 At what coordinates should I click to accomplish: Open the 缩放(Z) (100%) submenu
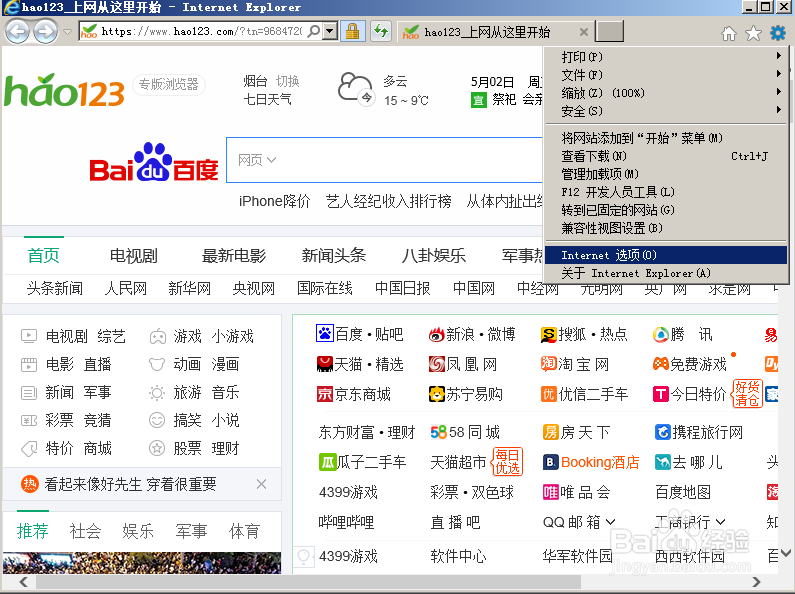(666, 93)
